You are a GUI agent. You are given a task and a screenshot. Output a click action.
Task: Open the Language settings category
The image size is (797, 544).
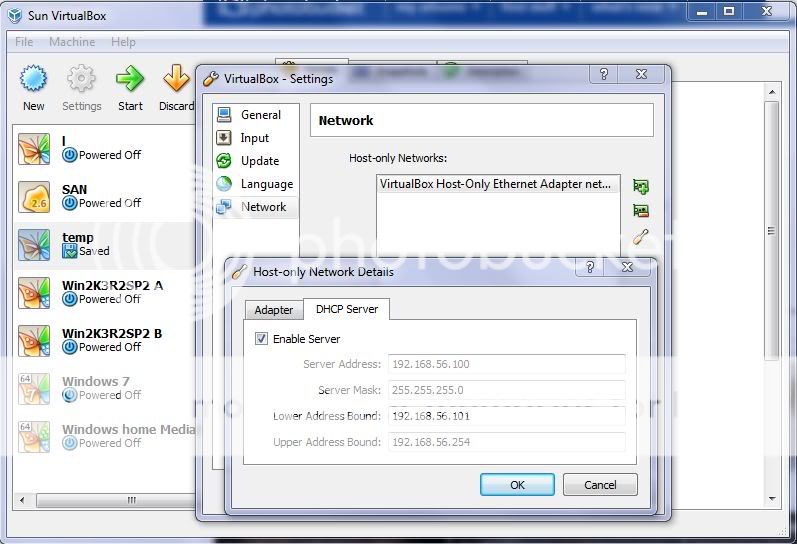tap(266, 184)
